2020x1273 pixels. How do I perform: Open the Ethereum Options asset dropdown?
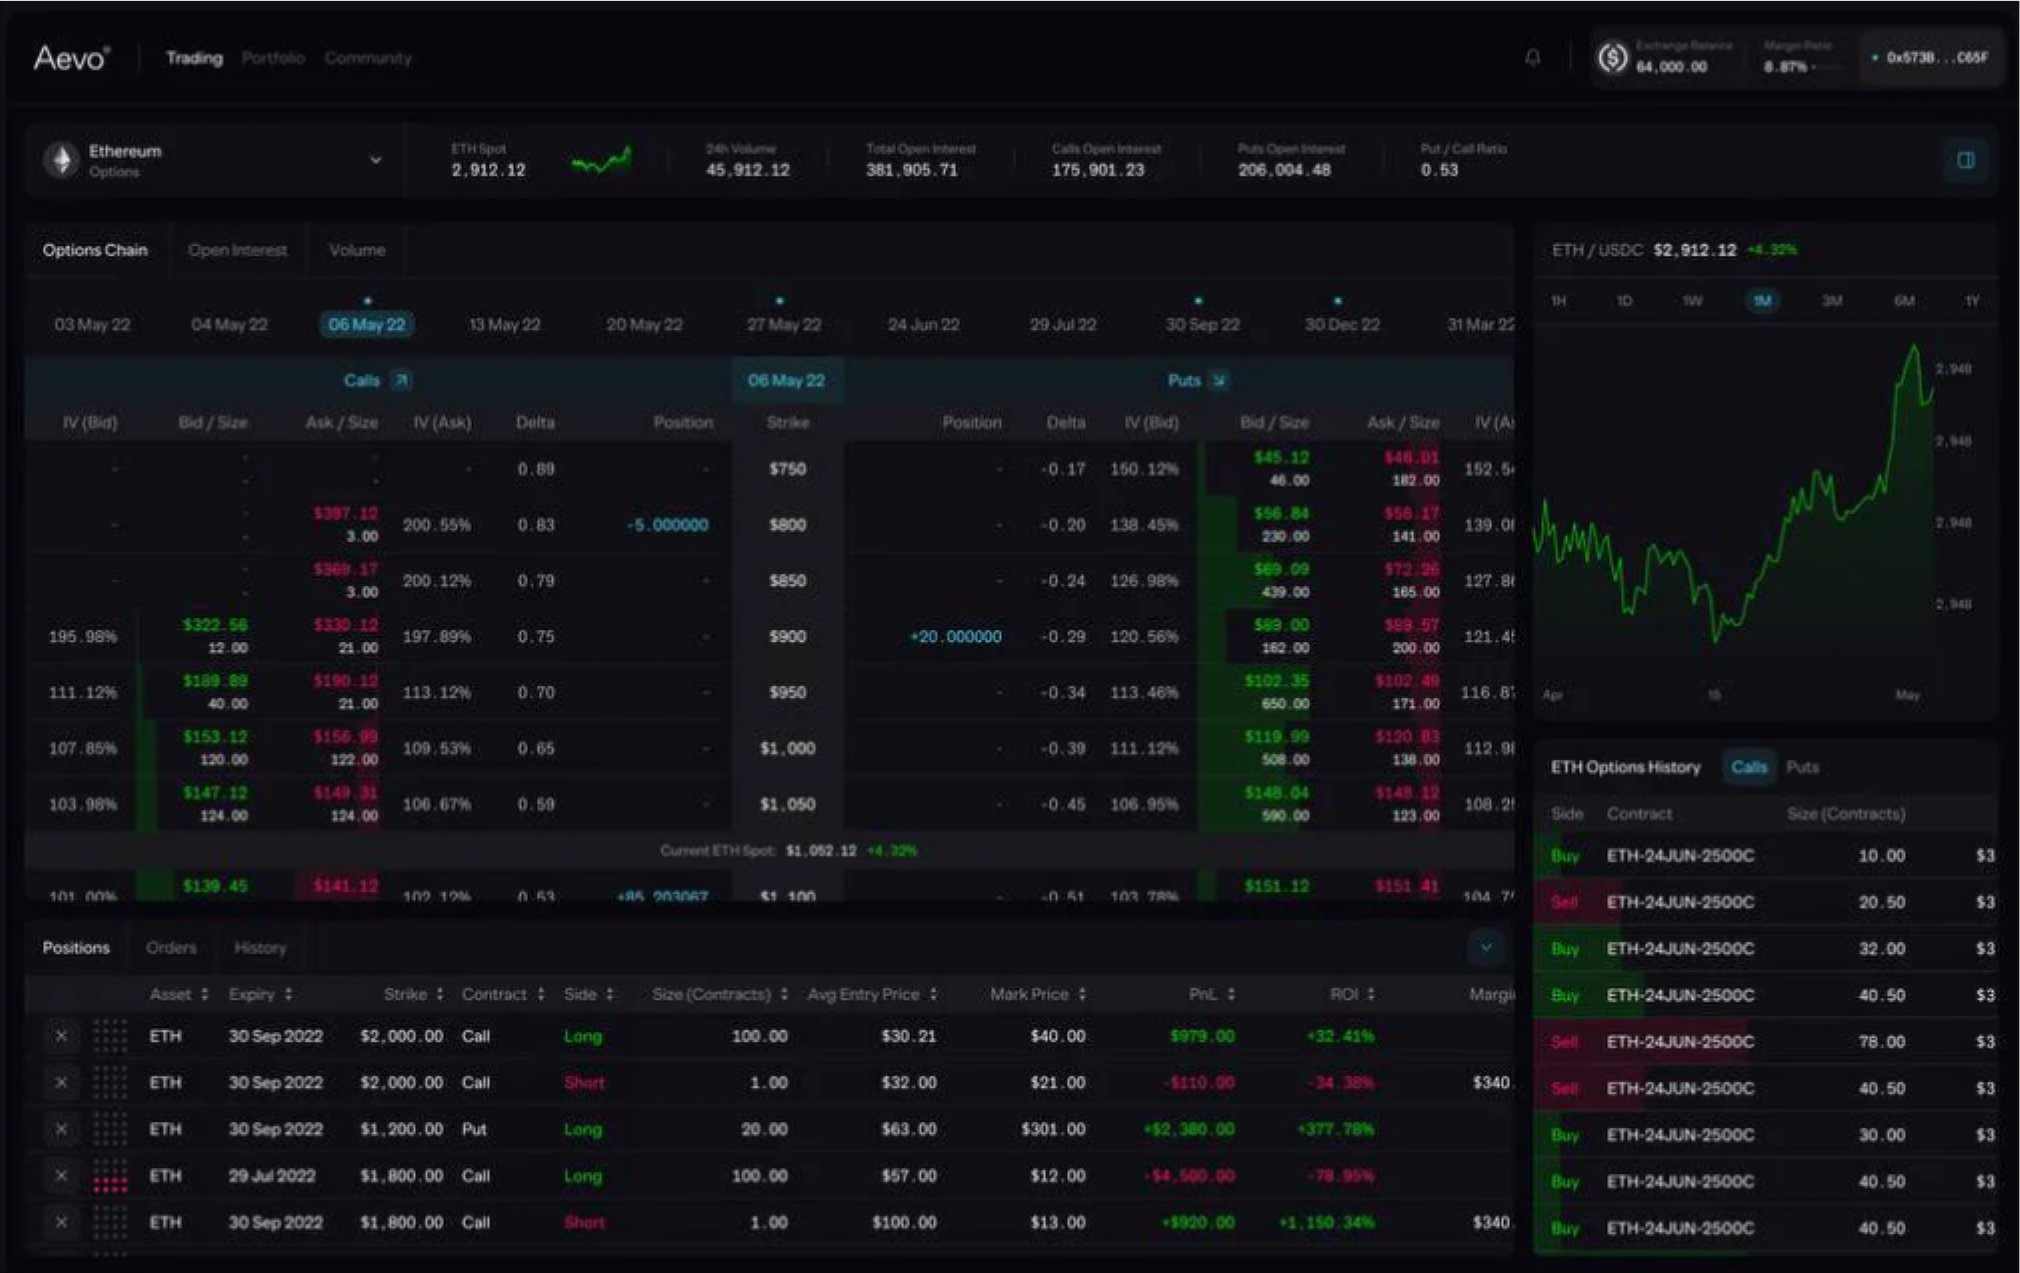point(375,160)
